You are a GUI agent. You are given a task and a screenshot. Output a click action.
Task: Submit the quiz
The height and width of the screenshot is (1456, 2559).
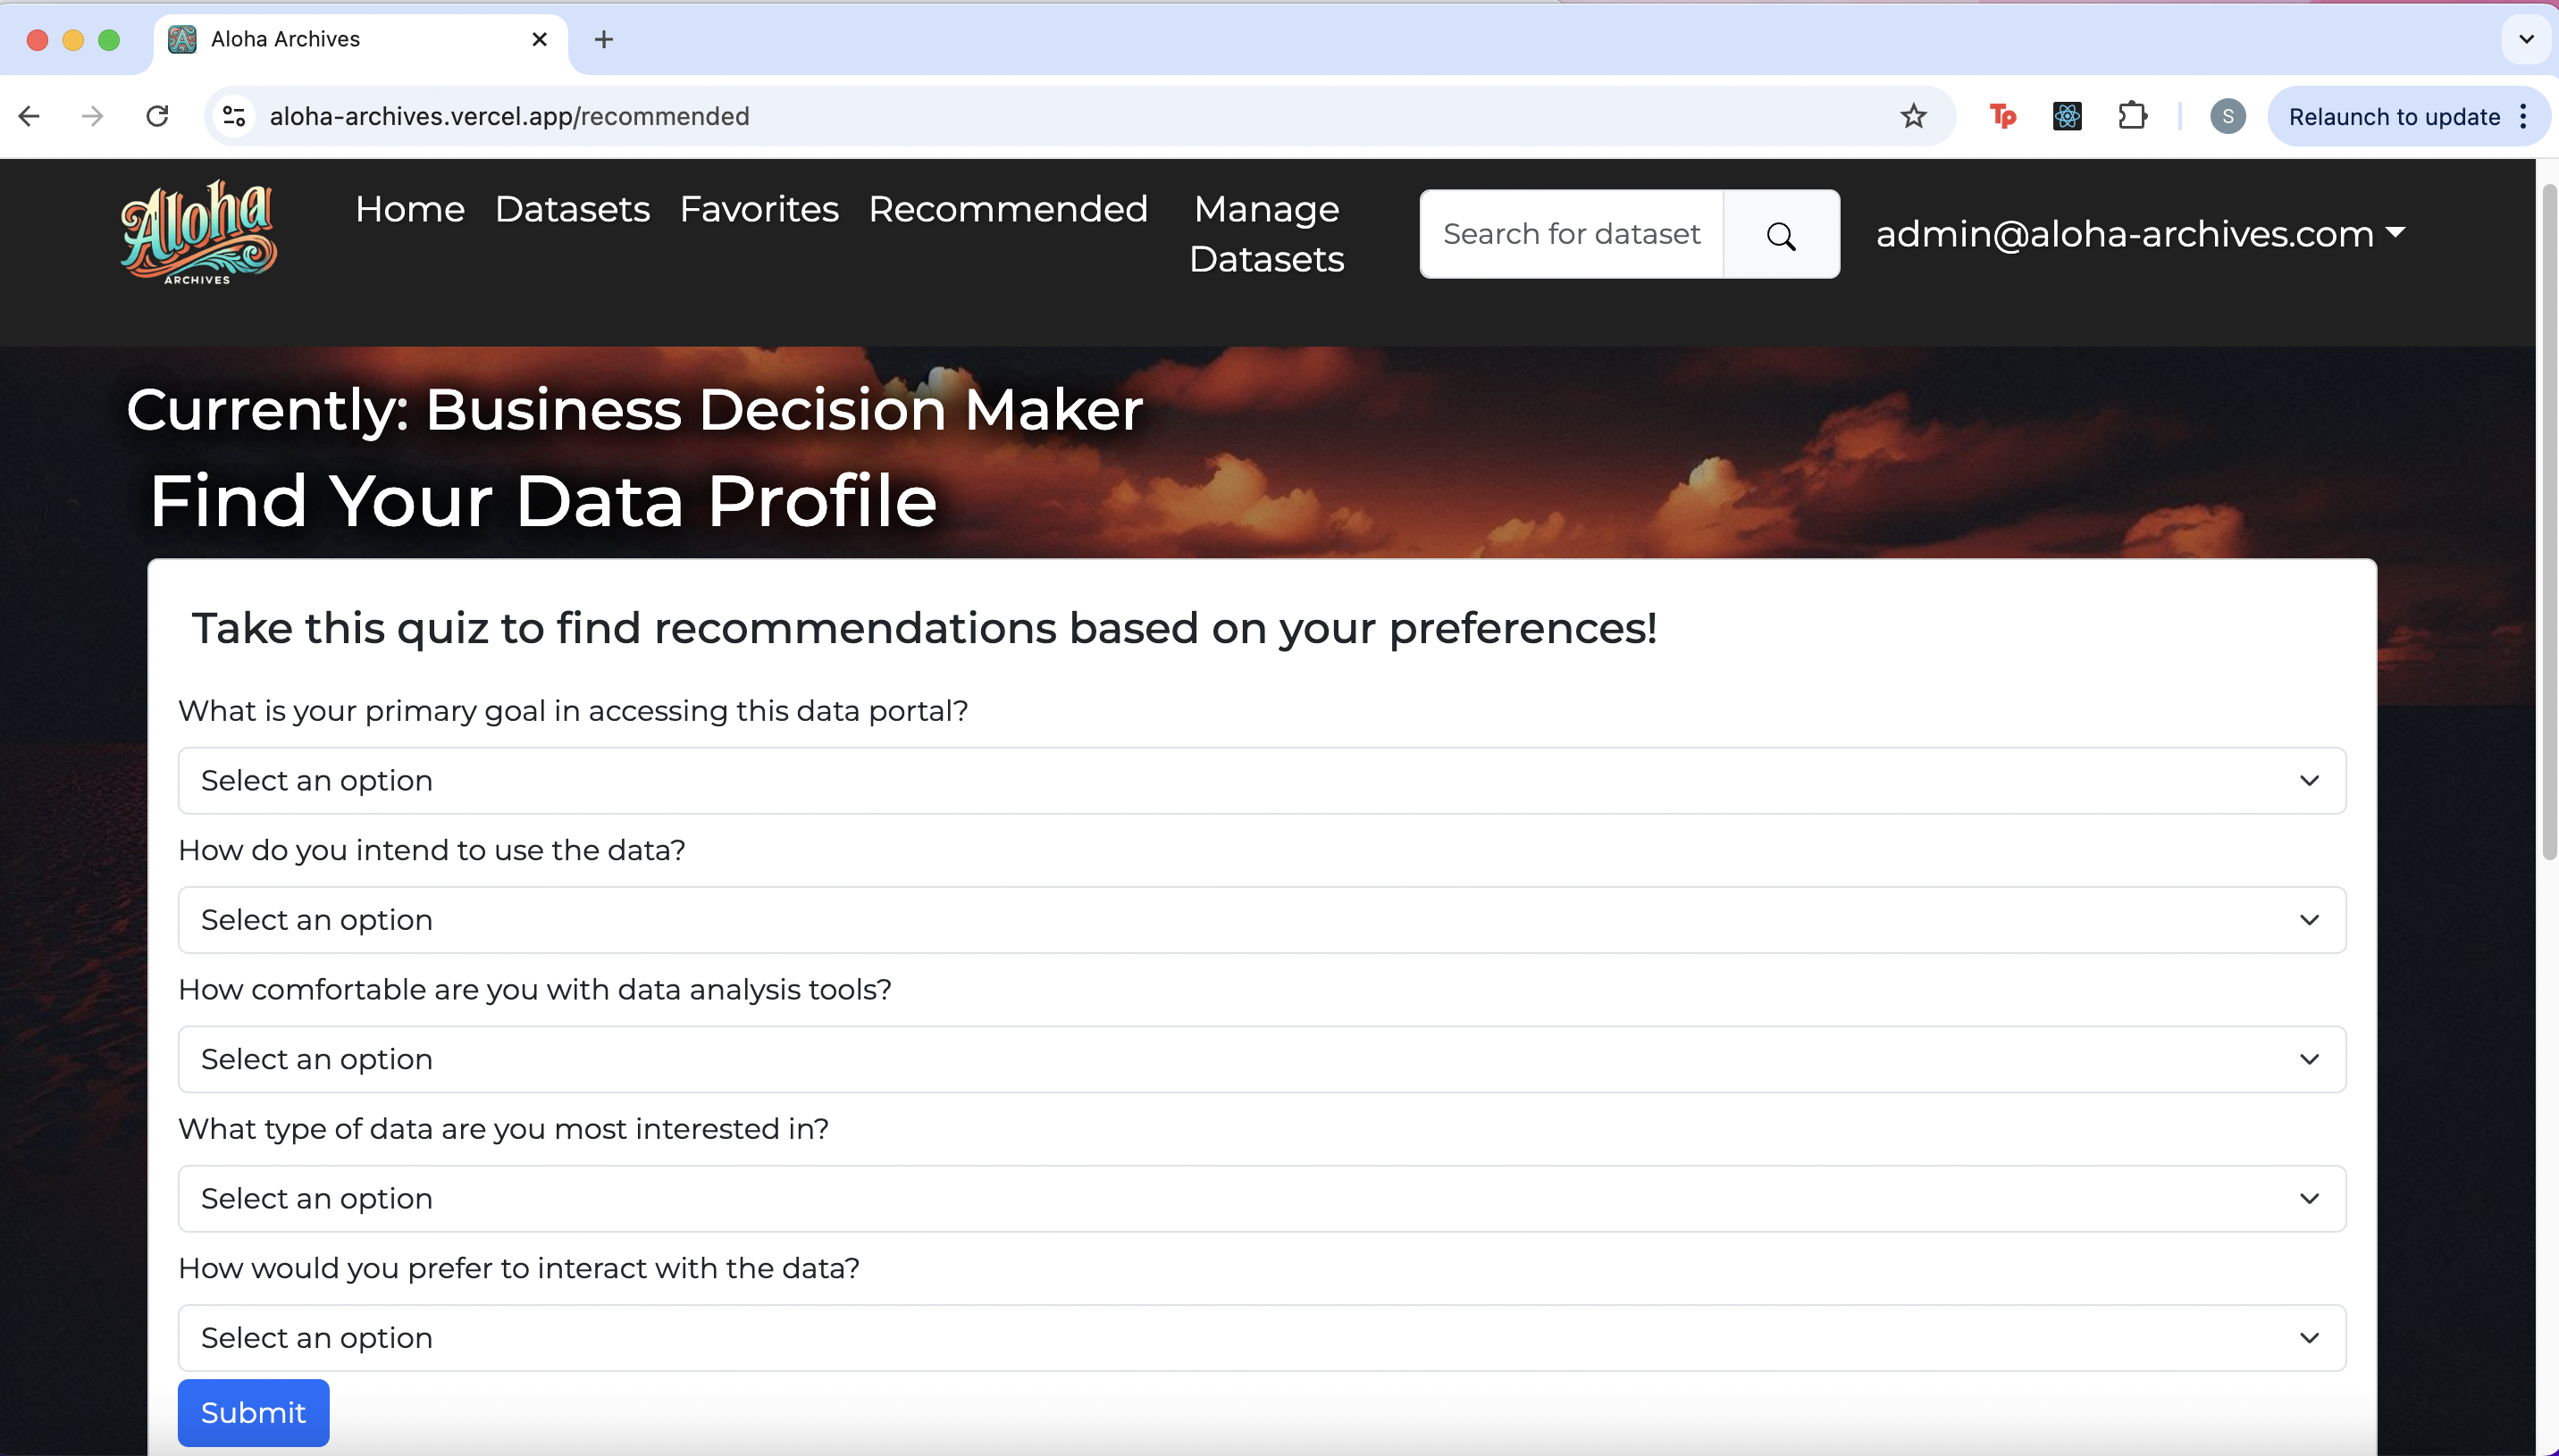coord(253,1412)
